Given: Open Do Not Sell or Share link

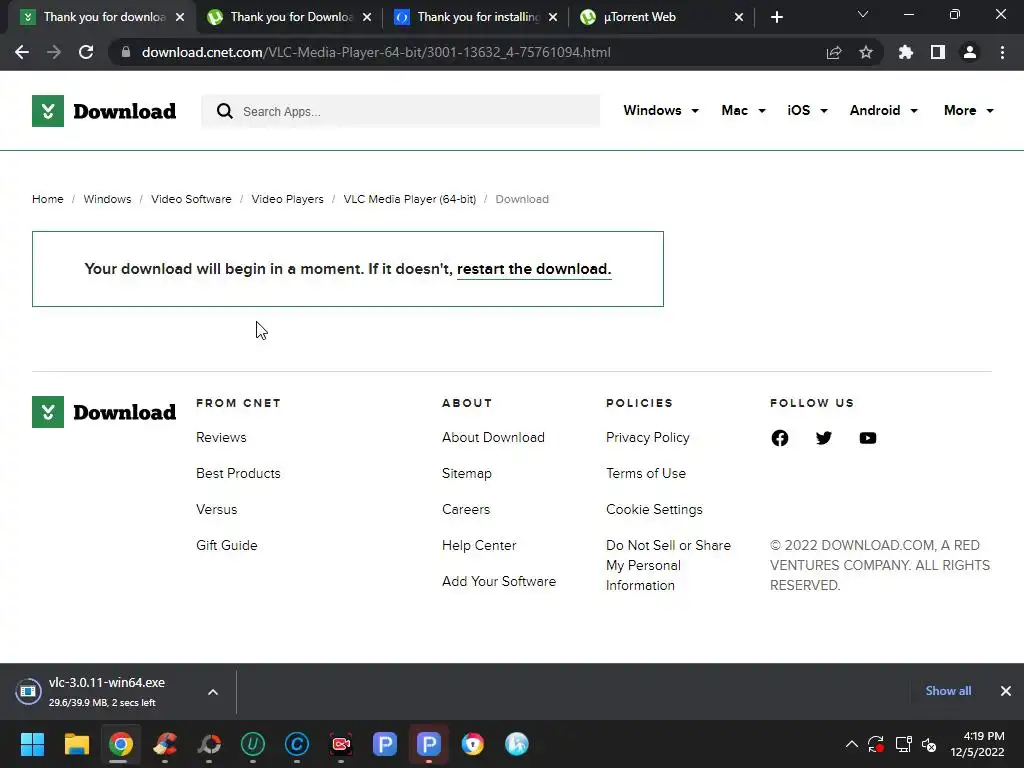Looking at the screenshot, I should point(668,566).
